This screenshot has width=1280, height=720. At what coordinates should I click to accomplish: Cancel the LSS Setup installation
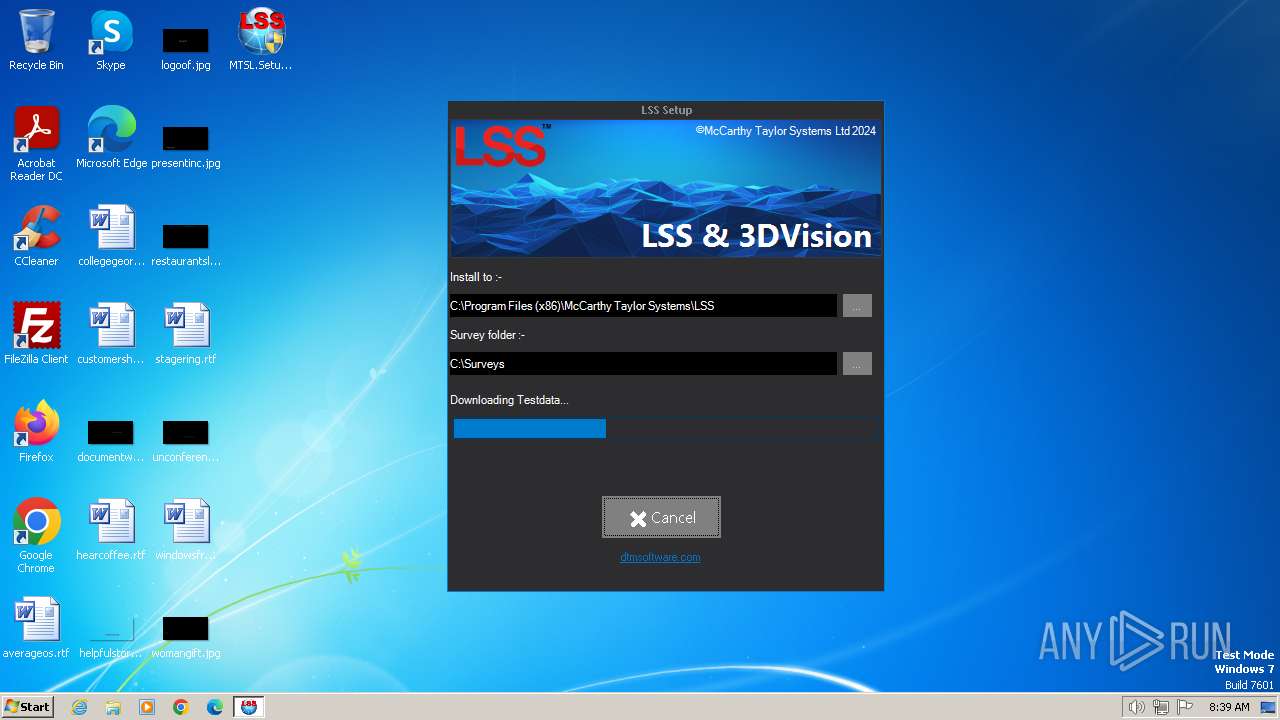[x=661, y=517]
